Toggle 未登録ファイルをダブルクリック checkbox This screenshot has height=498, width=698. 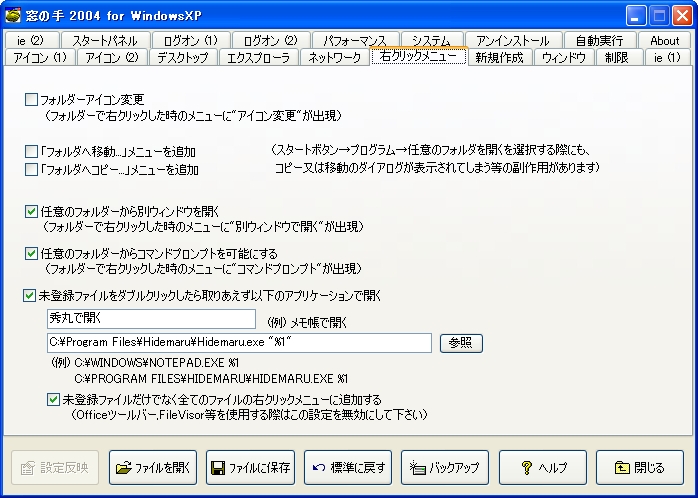(x=29, y=296)
